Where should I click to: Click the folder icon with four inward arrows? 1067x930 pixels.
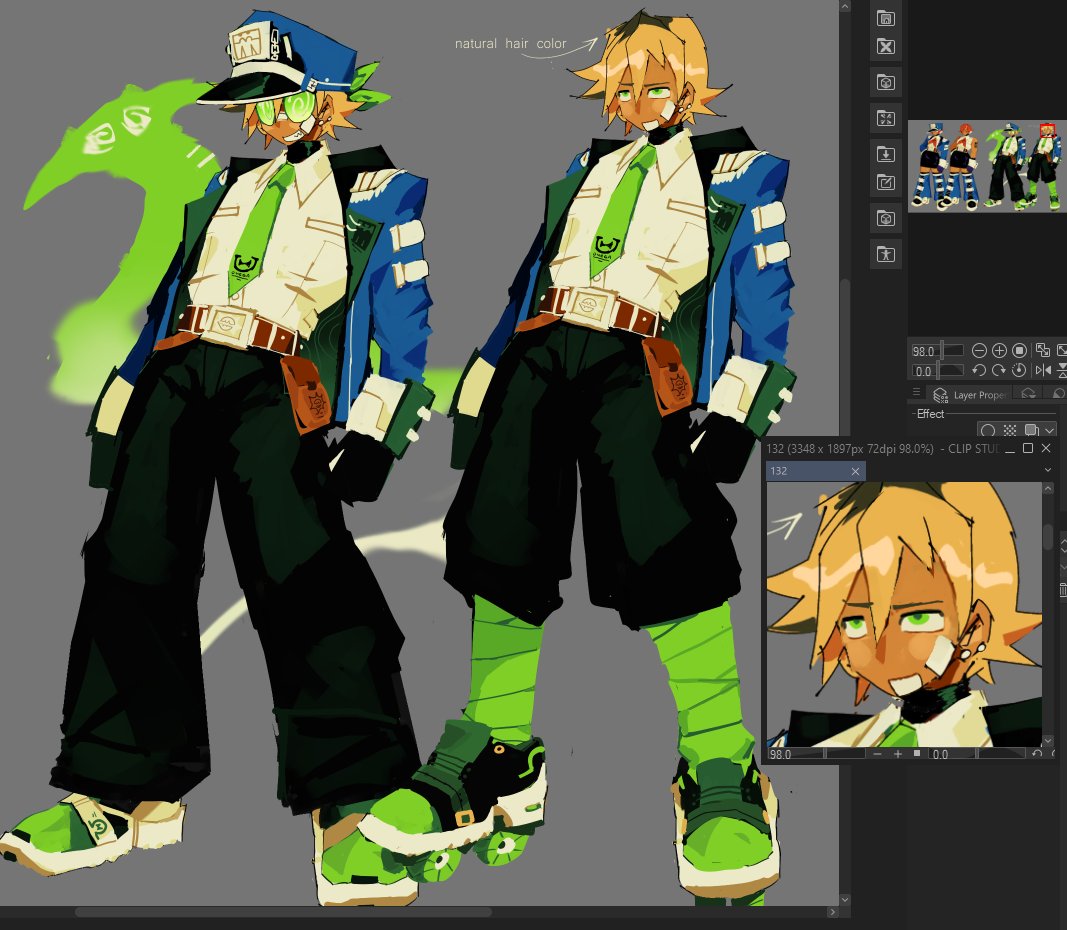click(885, 118)
